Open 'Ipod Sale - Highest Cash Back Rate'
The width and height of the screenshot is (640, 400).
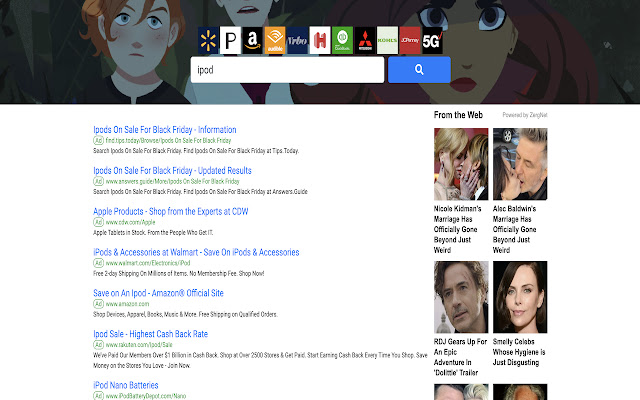click(150, 334)
